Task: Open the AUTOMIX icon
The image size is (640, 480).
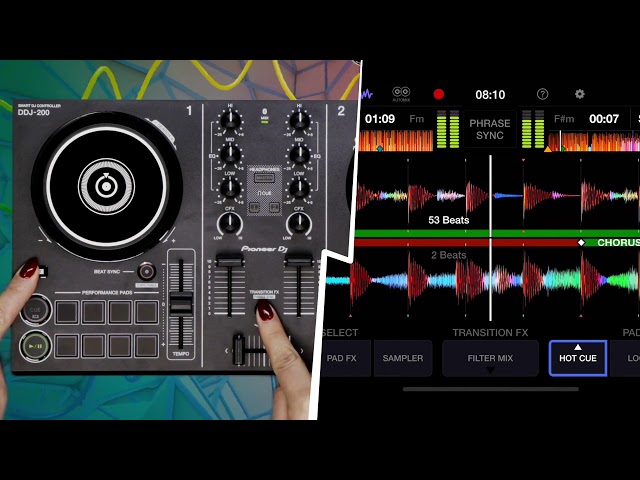Action: (x=401, y=94)
